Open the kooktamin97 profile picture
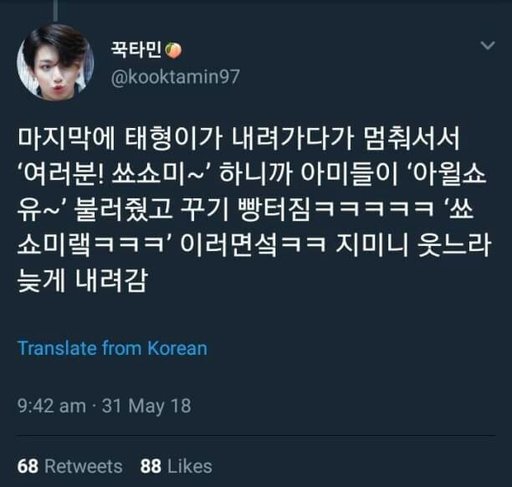512x487 pixels. point(55,62)
